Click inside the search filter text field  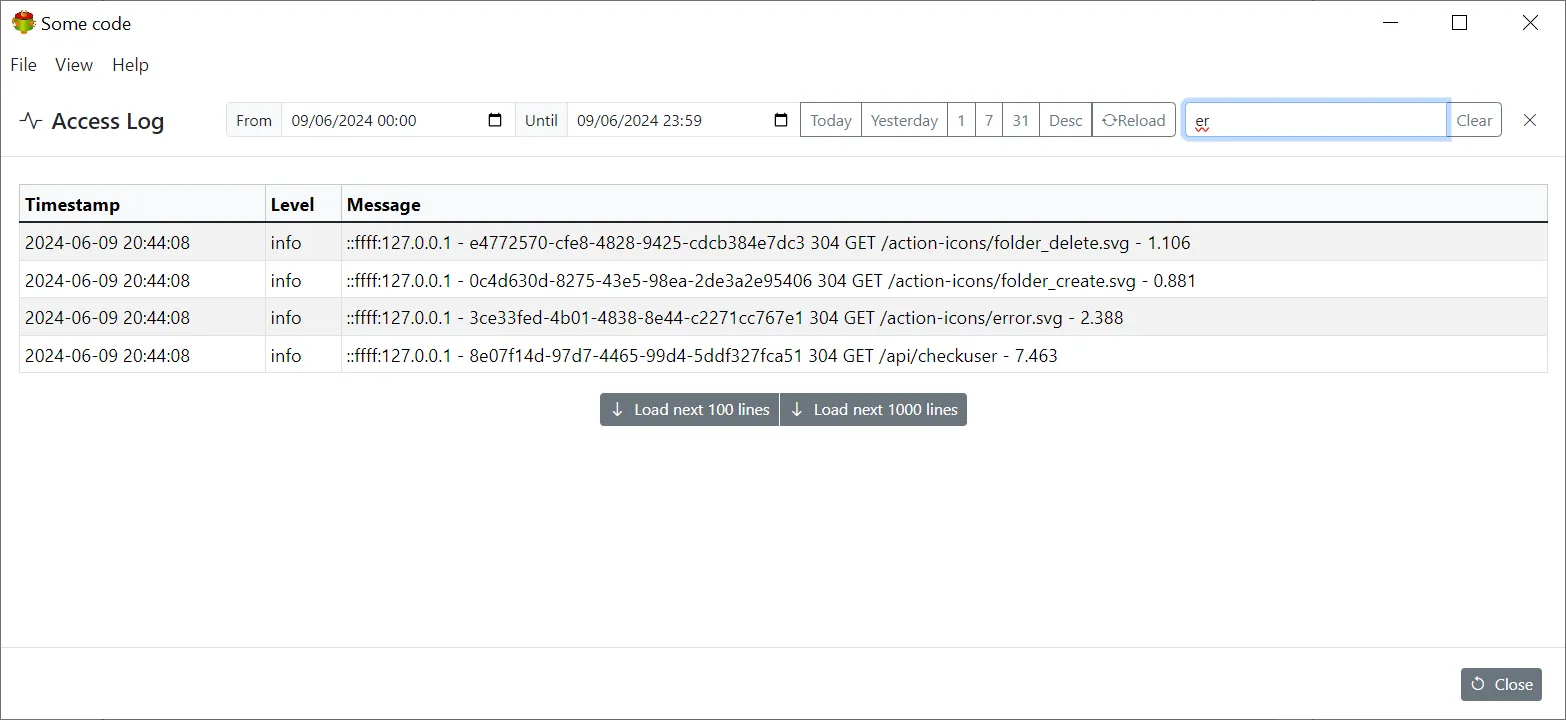coord(1310,120)
